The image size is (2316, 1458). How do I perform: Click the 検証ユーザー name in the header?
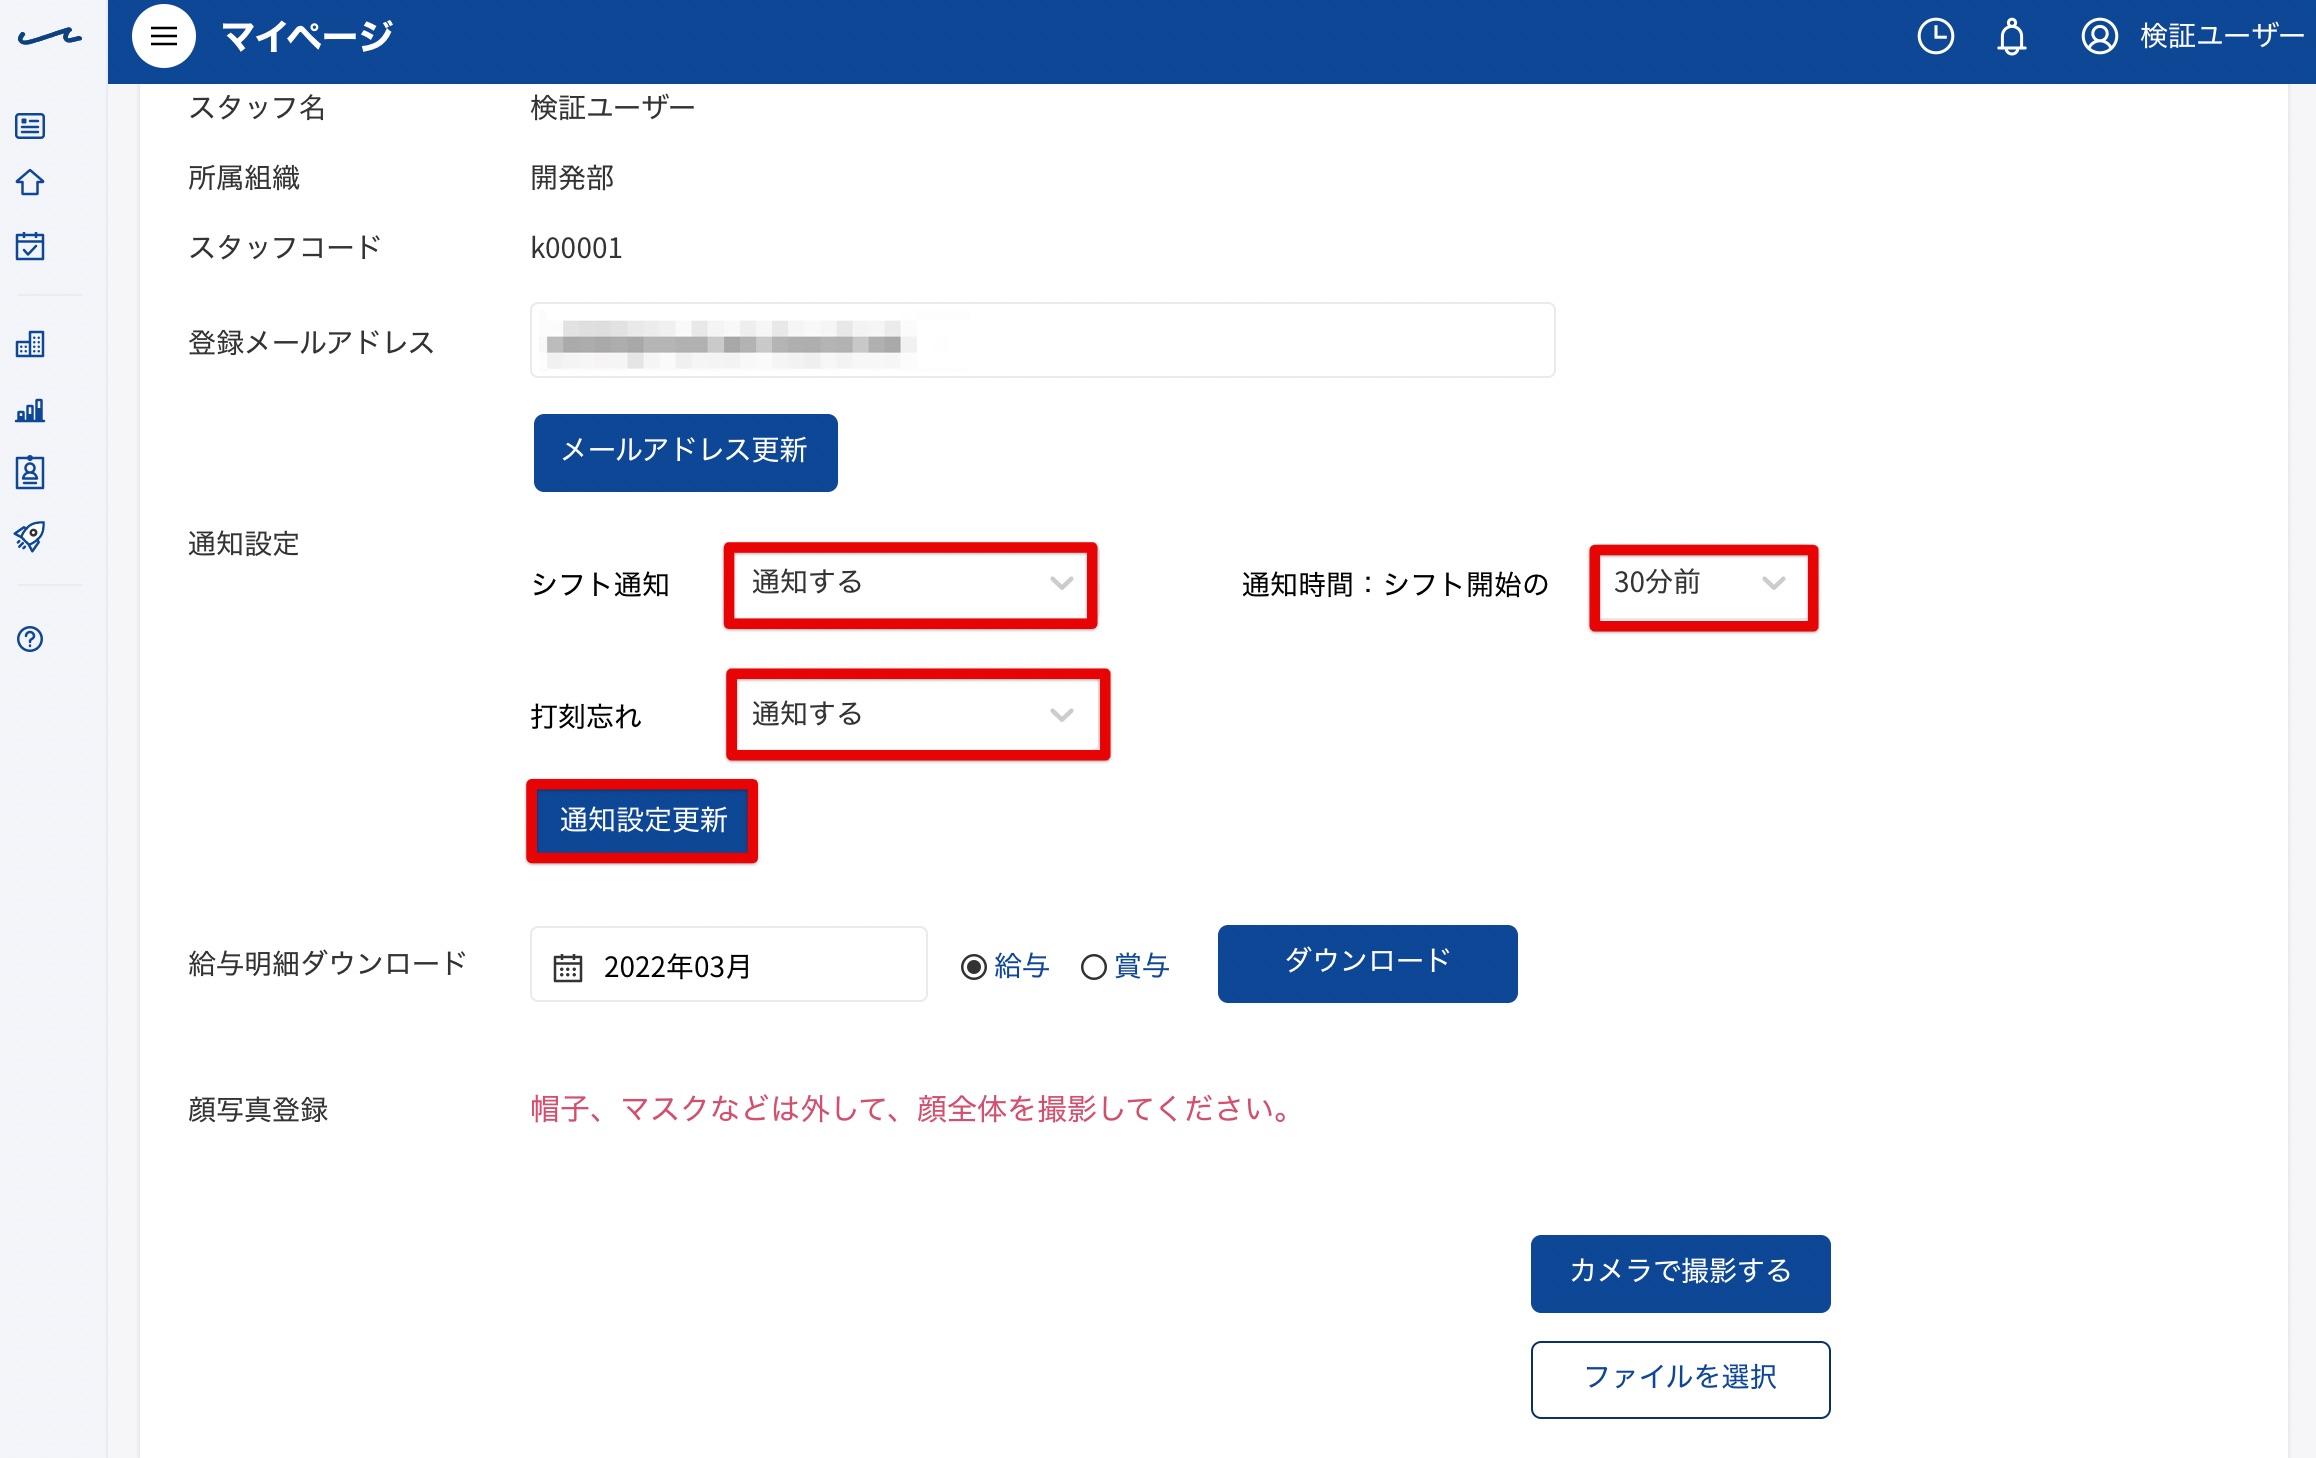coord(2222,37)
